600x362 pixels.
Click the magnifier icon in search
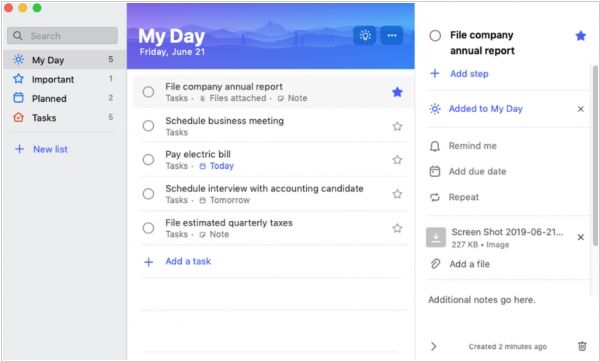[18, 36]
